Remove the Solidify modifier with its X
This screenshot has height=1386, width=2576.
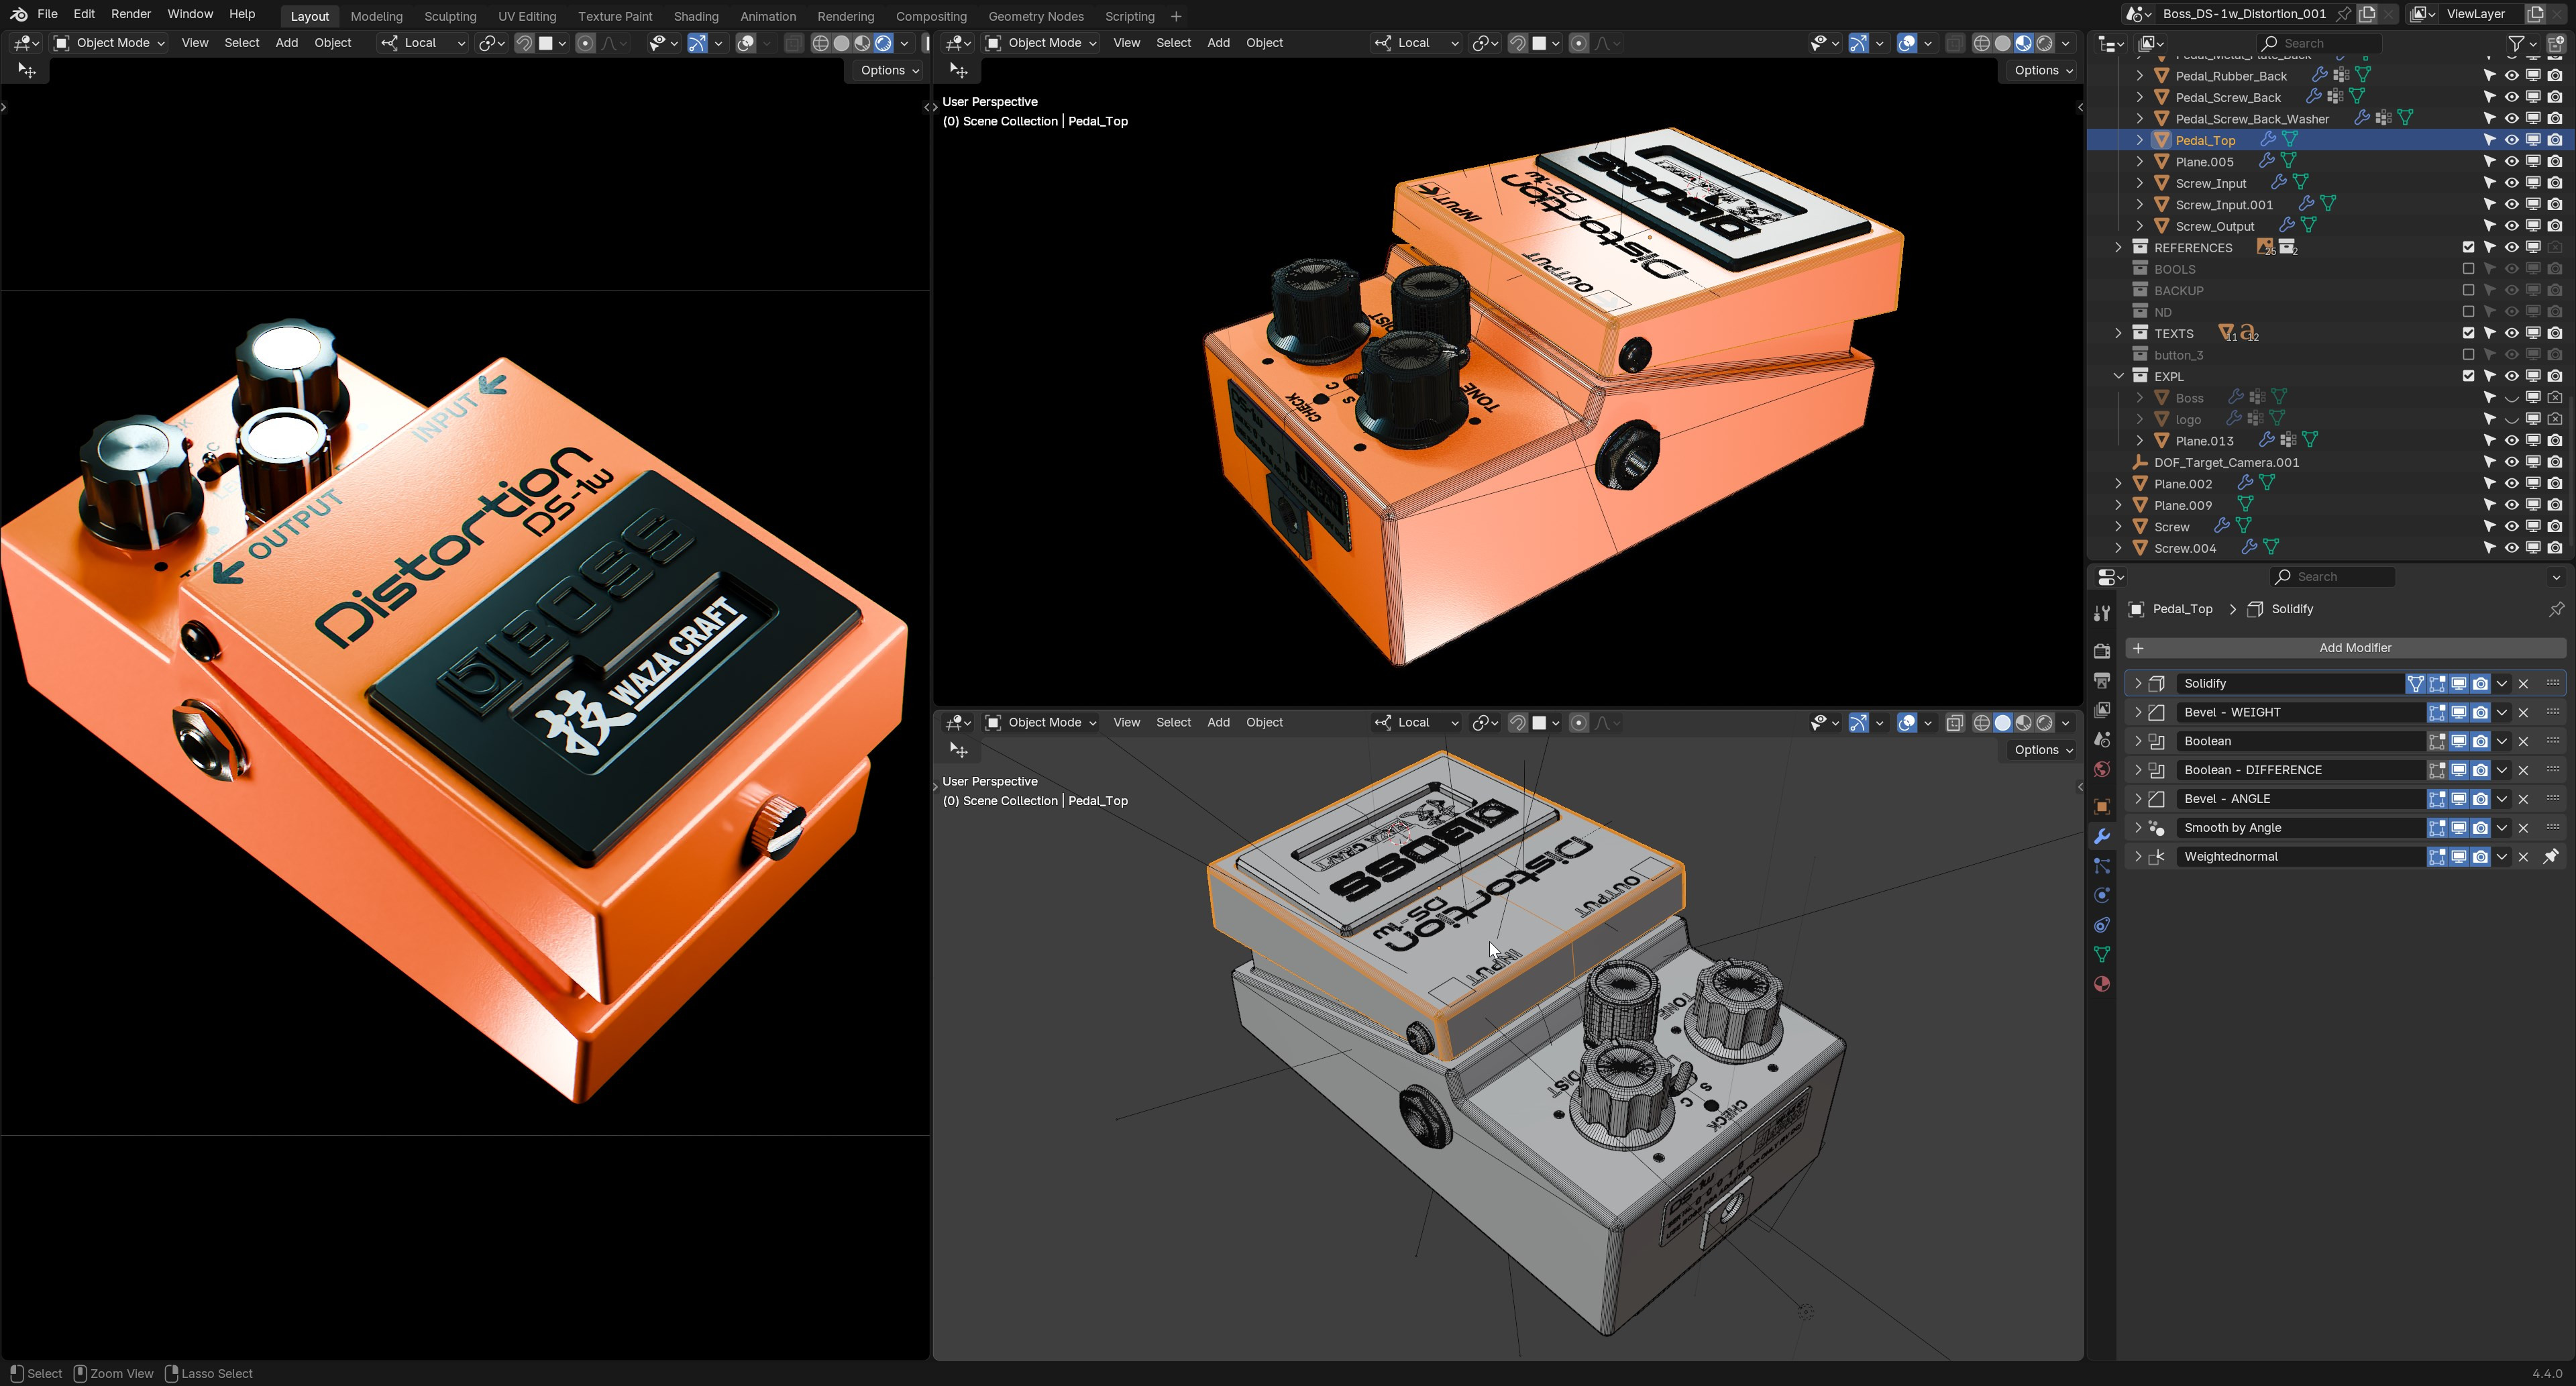pyautogui.click(x=2523, y=684)
